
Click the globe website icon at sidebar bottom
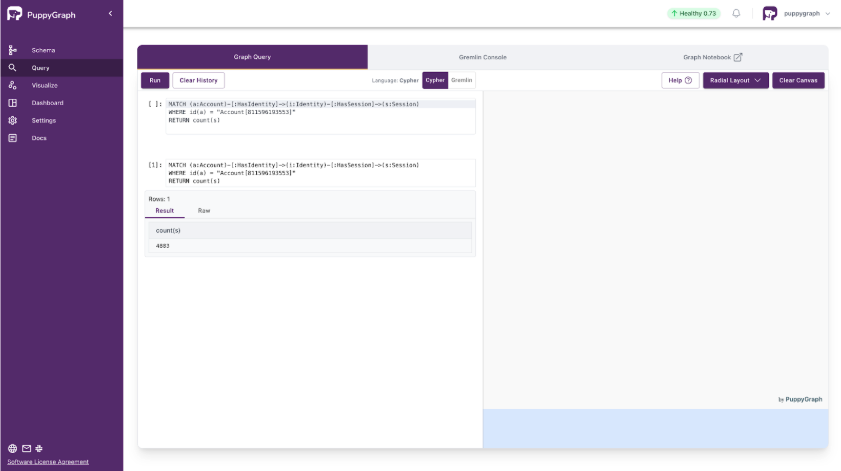point(12,449)
